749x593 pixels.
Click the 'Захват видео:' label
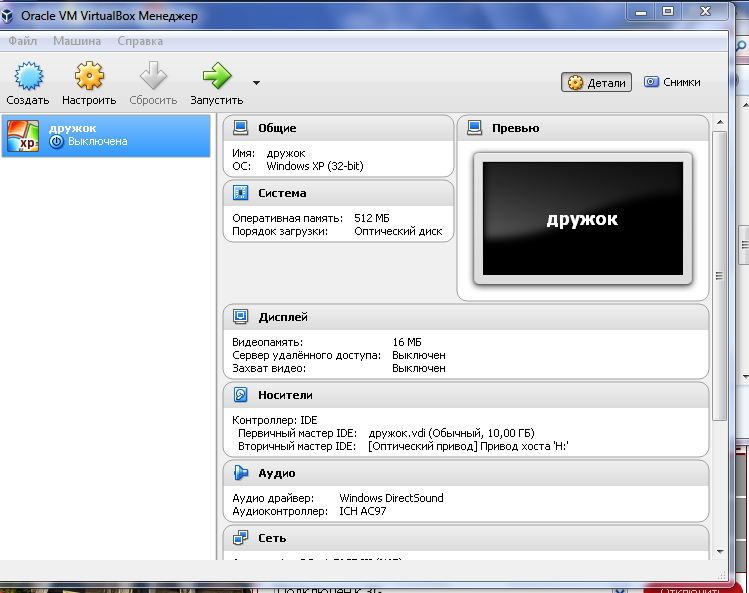(x=269, y=368)
